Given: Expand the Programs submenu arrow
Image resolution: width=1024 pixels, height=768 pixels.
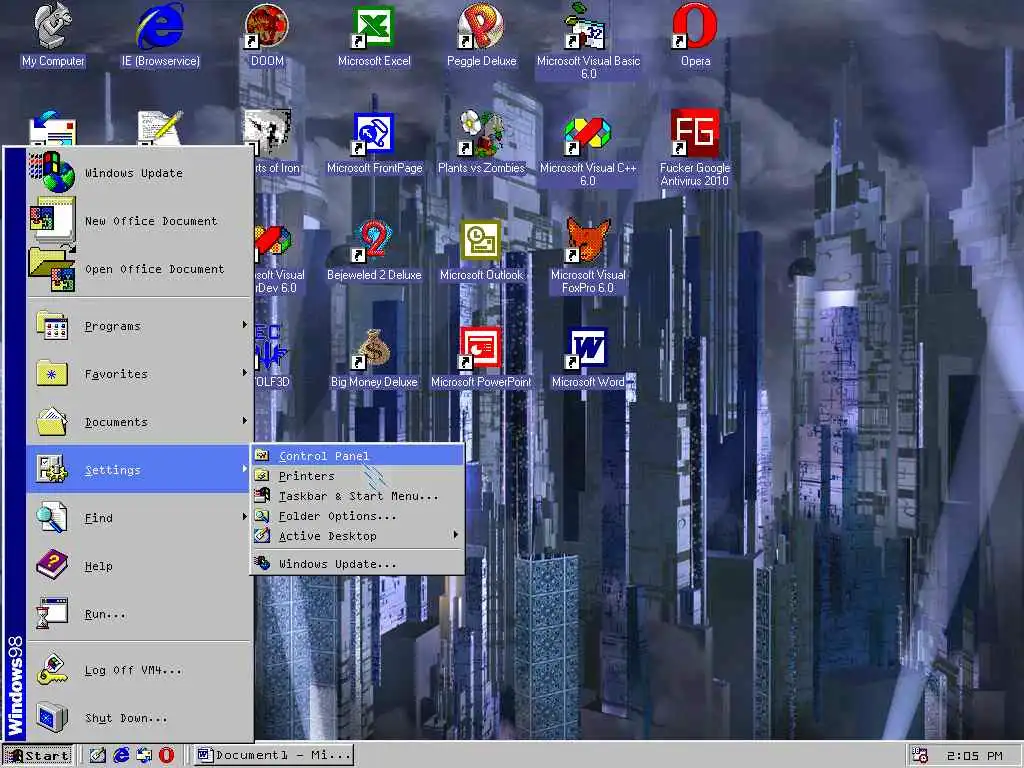Looking at the screenshot, I should 244,325.
